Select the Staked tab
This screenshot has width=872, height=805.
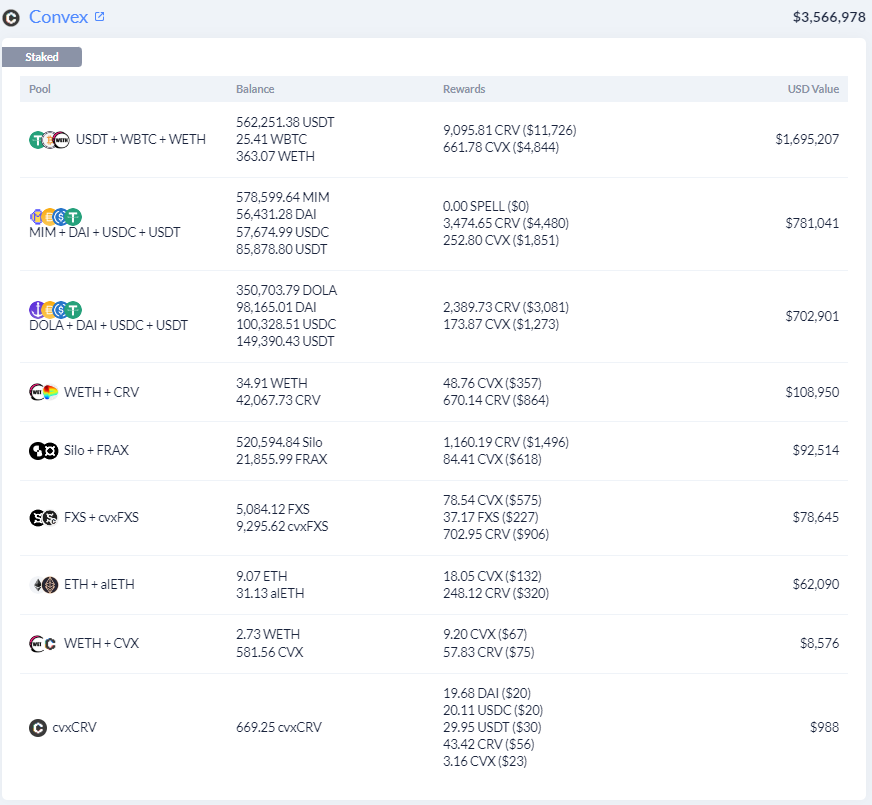pos(42,57)
